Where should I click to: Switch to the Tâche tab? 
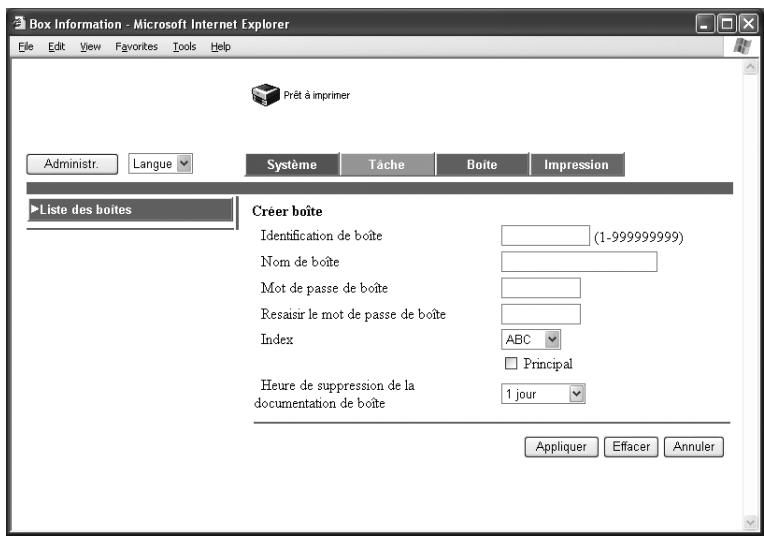click(x=387, y=165)
